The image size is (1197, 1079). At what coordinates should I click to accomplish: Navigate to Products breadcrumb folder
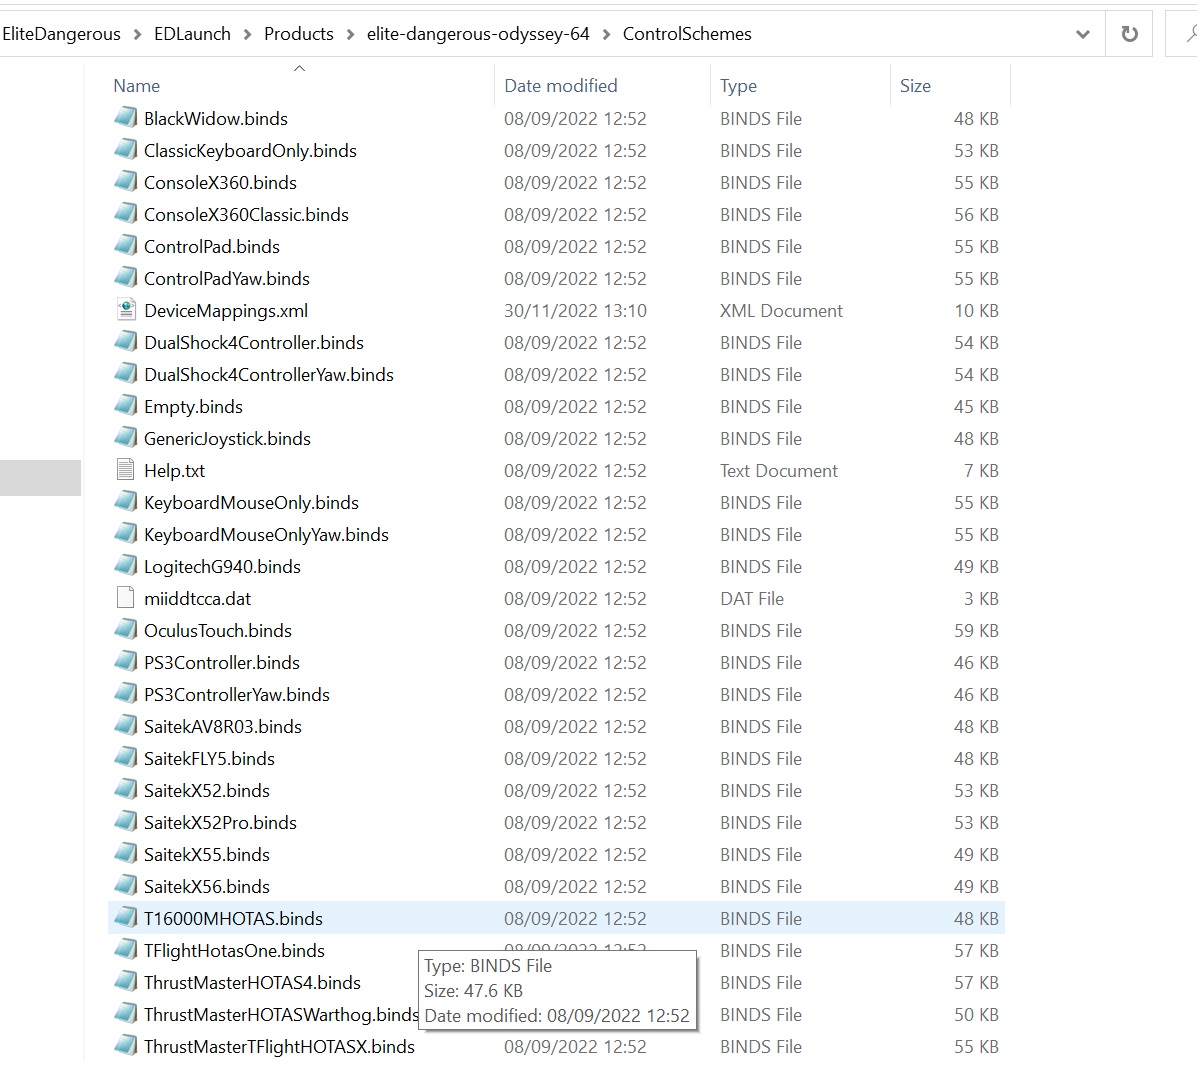pos(298,34)
